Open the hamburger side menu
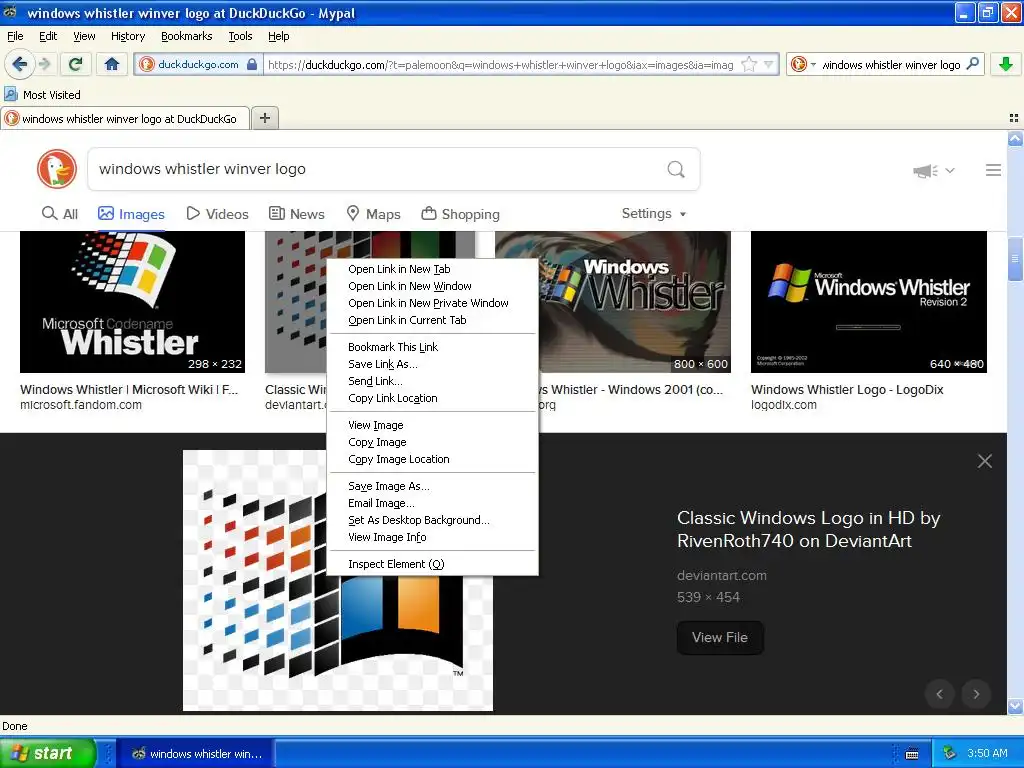Image resolution: width=1024 pixels, height=768 pixels. [x=993, y=170]
